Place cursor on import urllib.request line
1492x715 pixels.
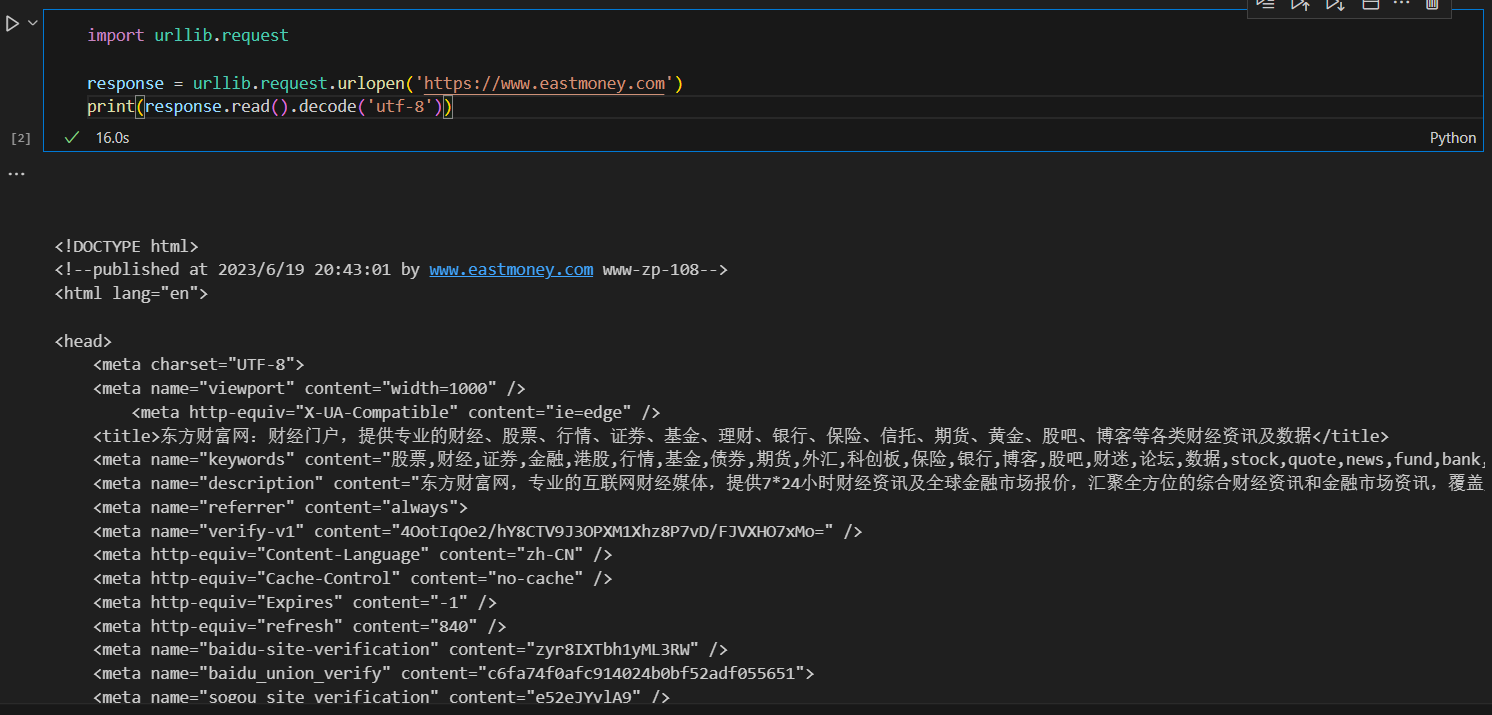(187, 35)
